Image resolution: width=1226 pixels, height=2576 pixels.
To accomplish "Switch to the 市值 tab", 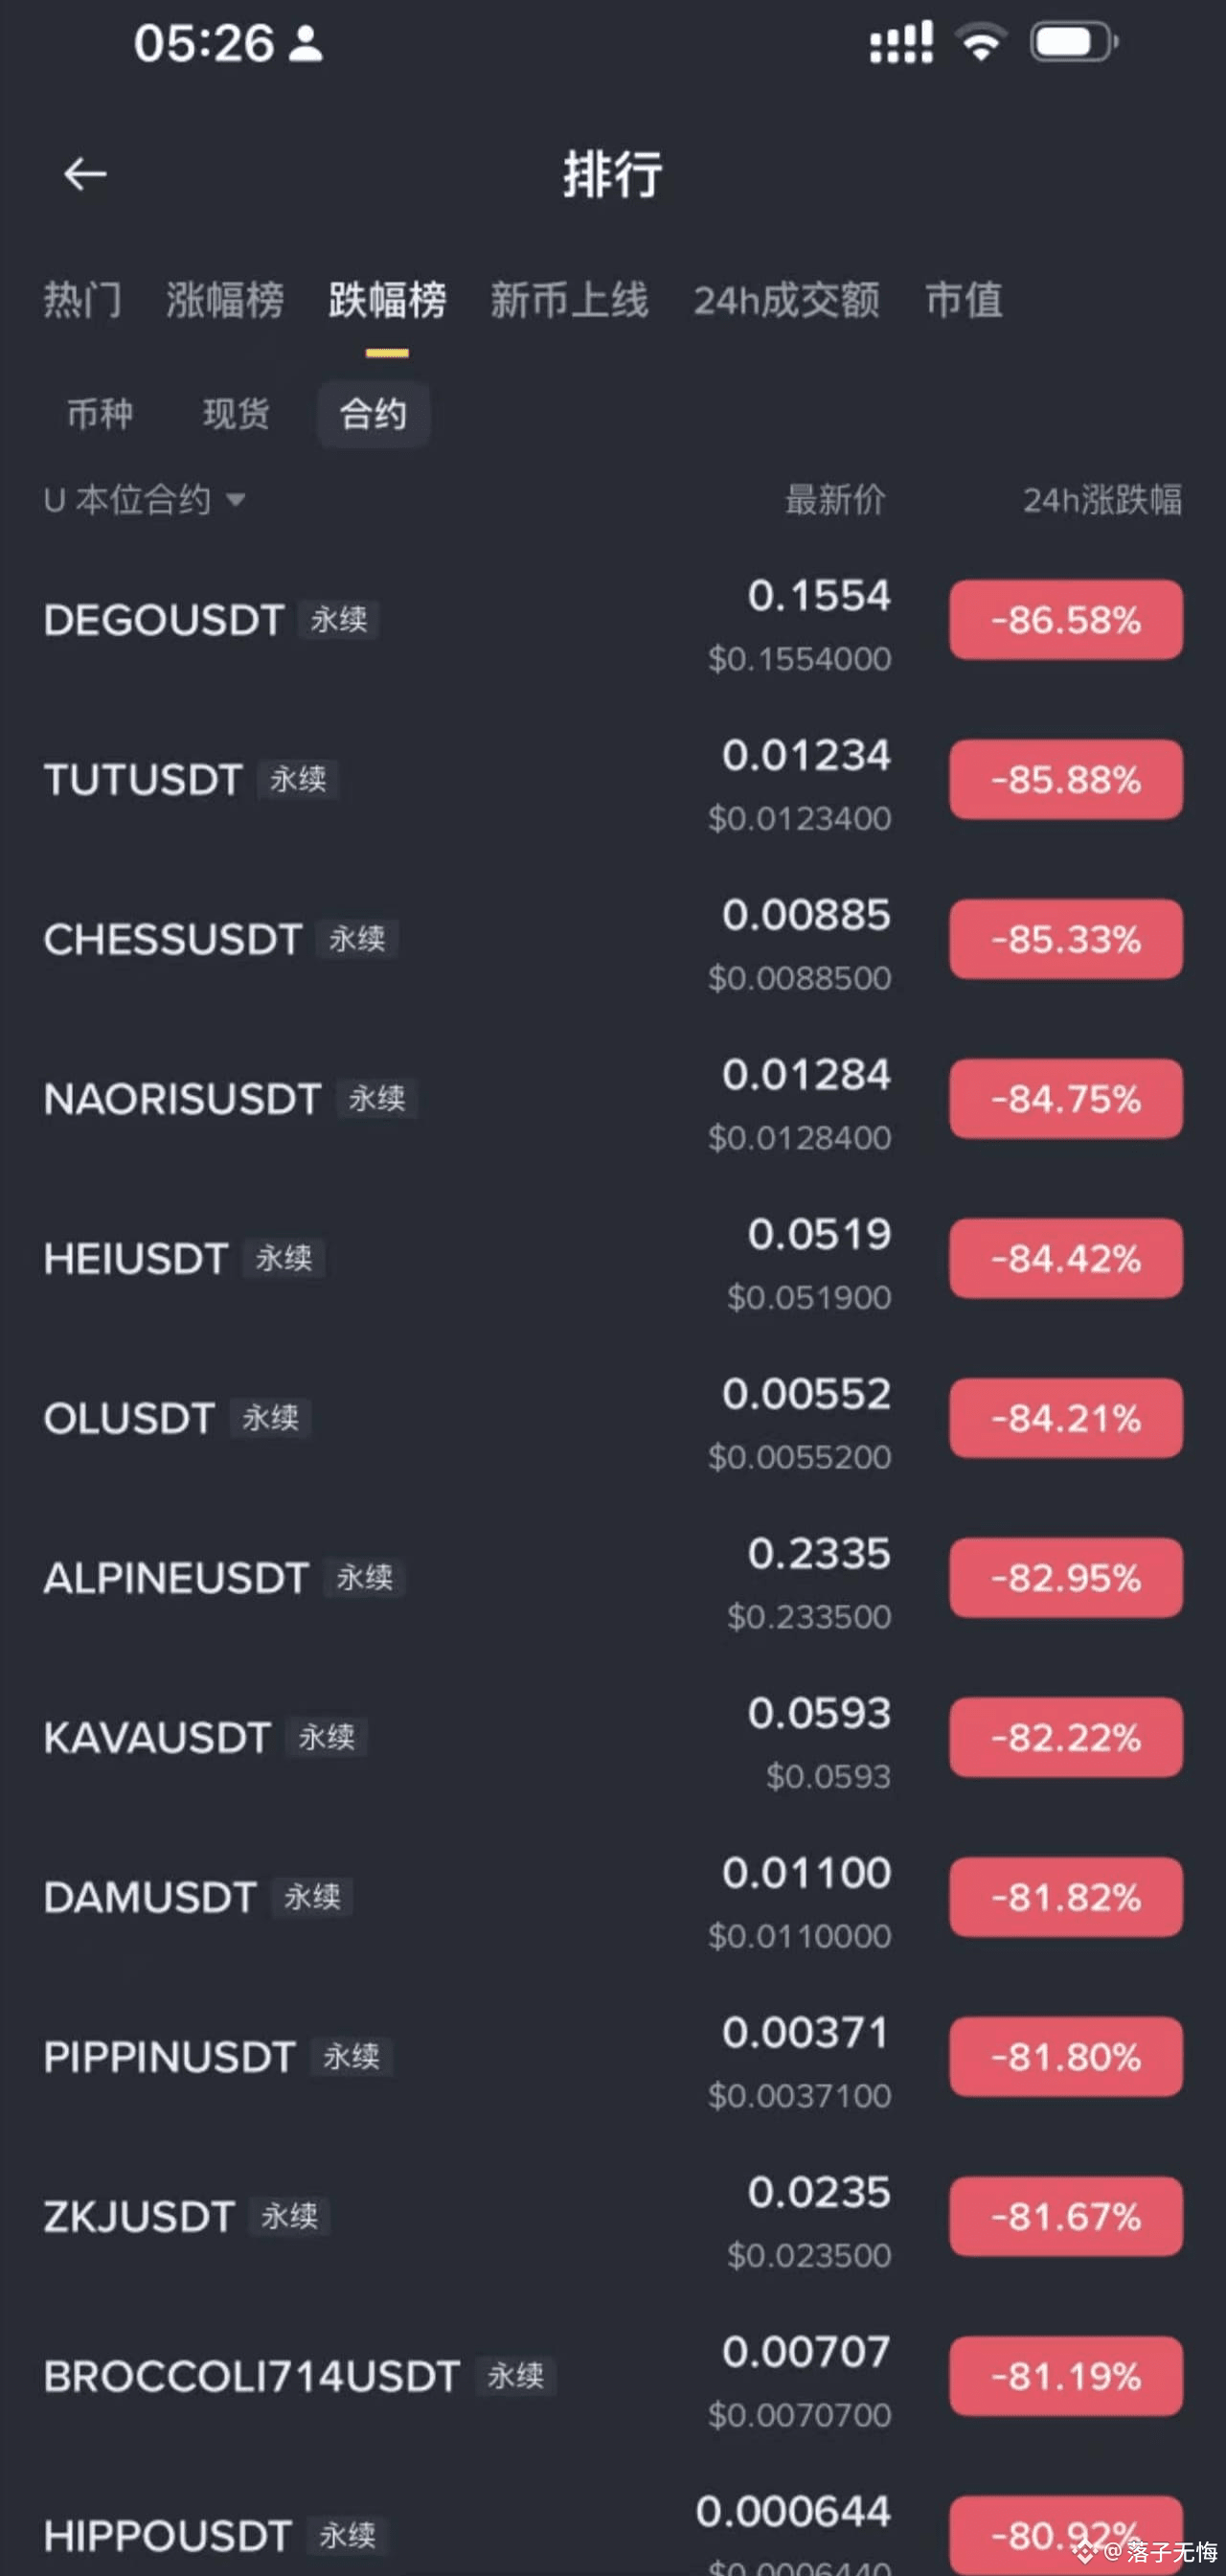I will point(963,300).
